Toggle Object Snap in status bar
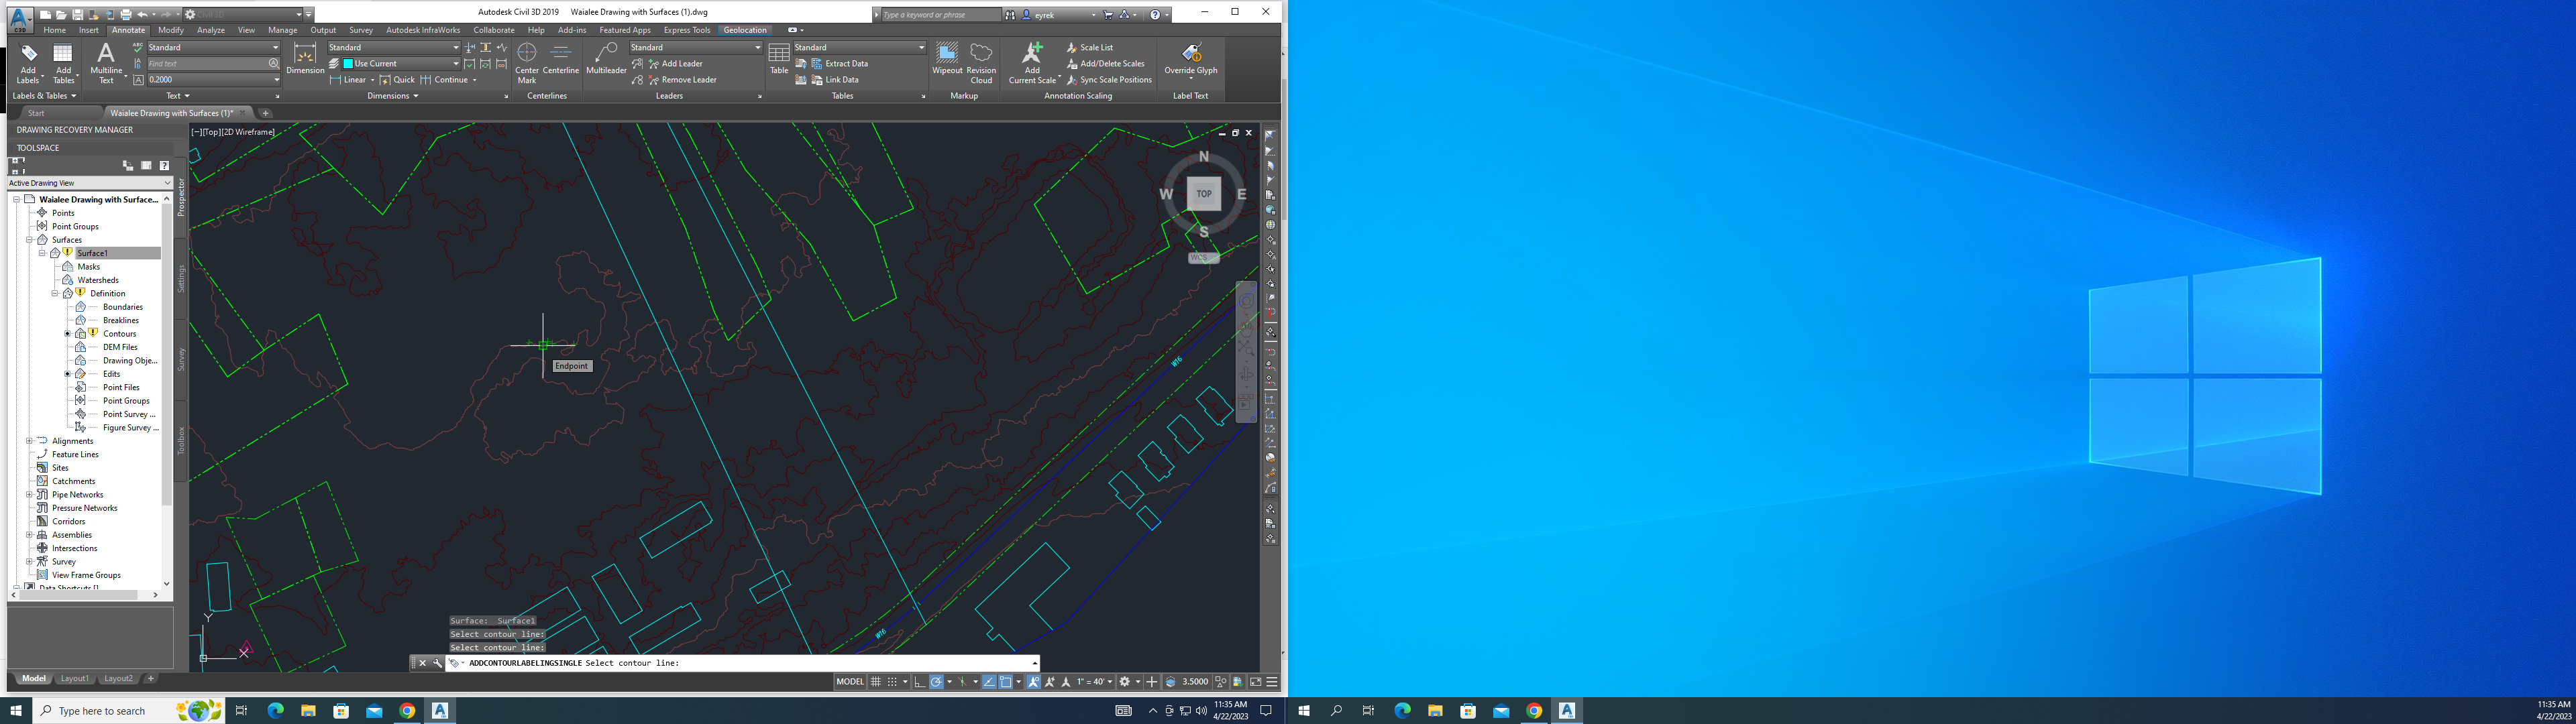2576x724 pixels. point(1006,682)
